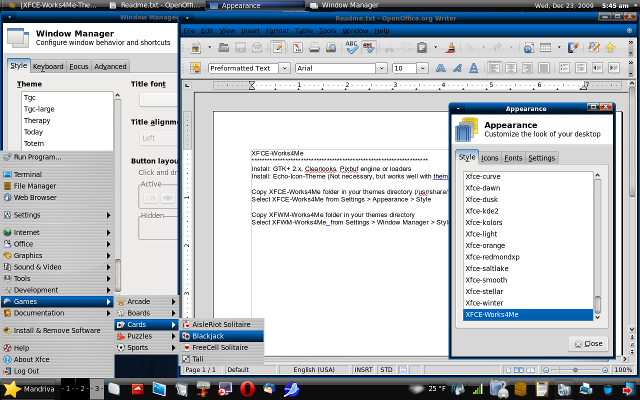Click the Appearance taskbar button in top panel
Viewport: 640px width, 400px height.
pos(255,5)
